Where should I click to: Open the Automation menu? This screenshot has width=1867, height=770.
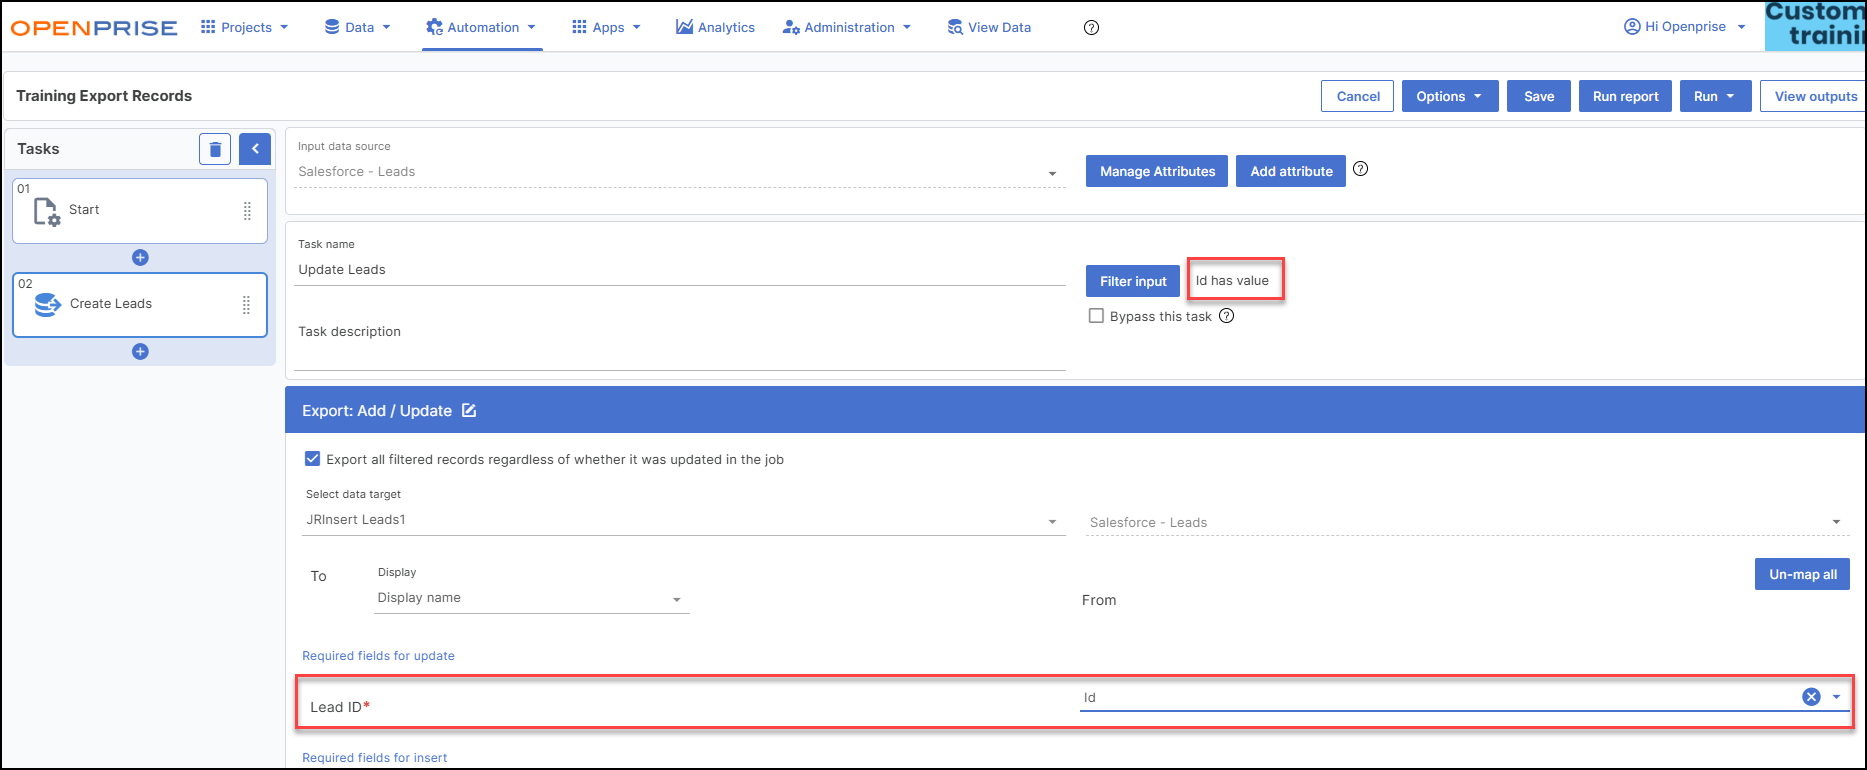(x=482, y=28)
